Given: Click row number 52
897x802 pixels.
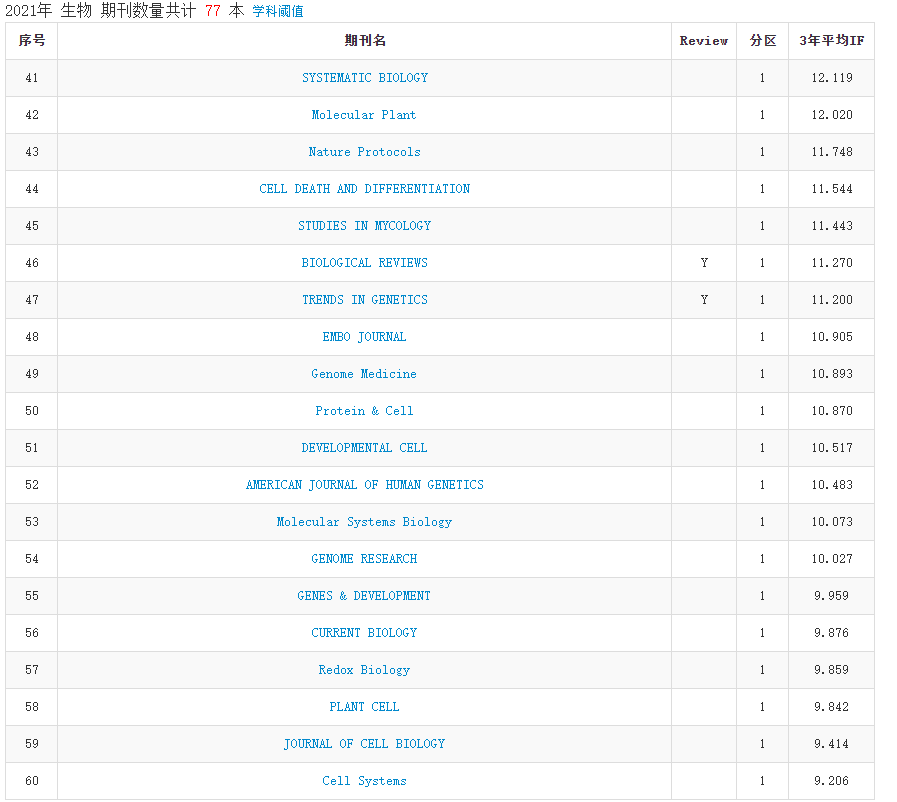Looking at the screenshot, I should [x=32, y=485].
